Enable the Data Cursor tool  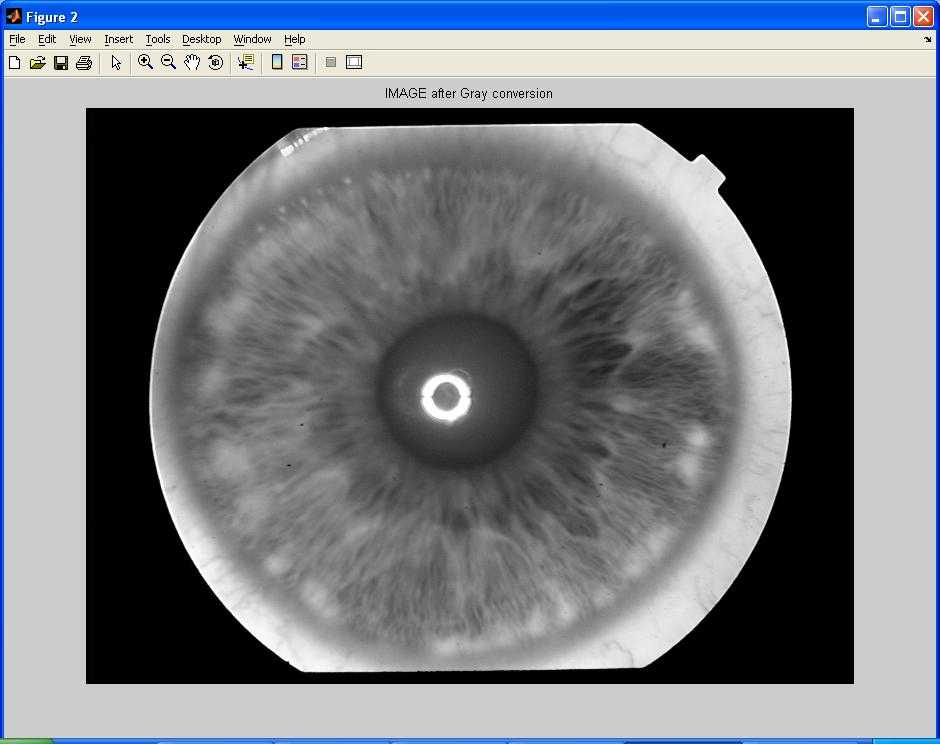point(245,63)
